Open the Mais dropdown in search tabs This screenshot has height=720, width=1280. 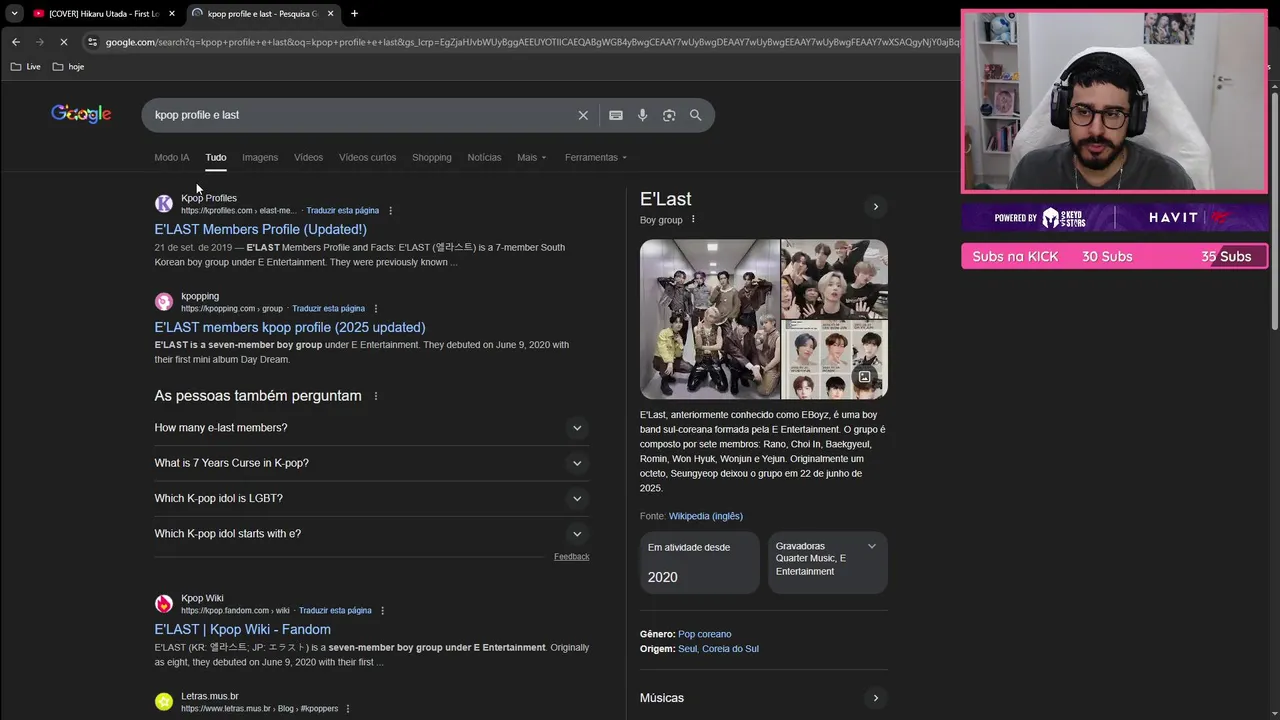pyautogui.click(x=532, y=158)
